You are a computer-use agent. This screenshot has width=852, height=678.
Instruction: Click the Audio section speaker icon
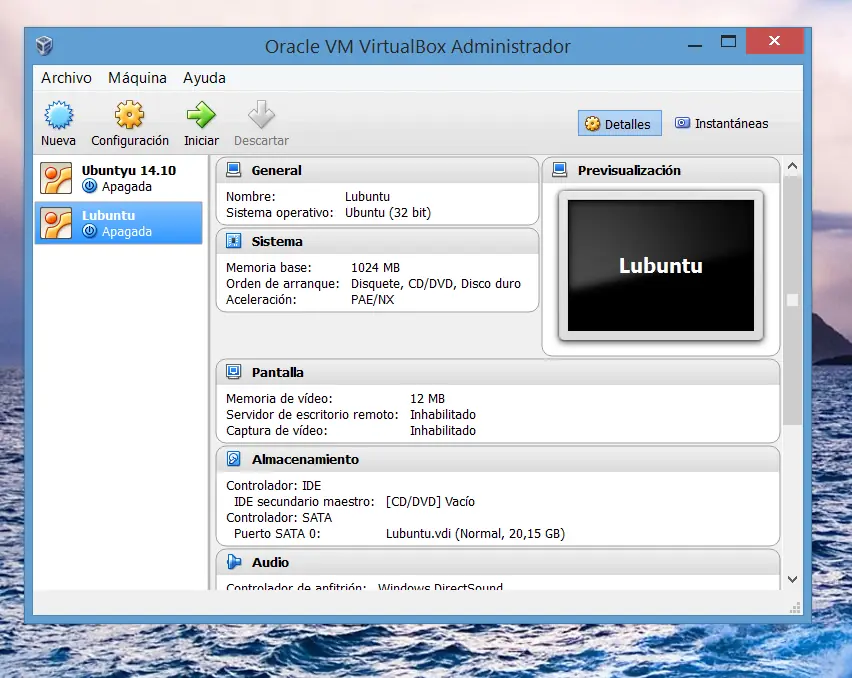click(233, 562)
